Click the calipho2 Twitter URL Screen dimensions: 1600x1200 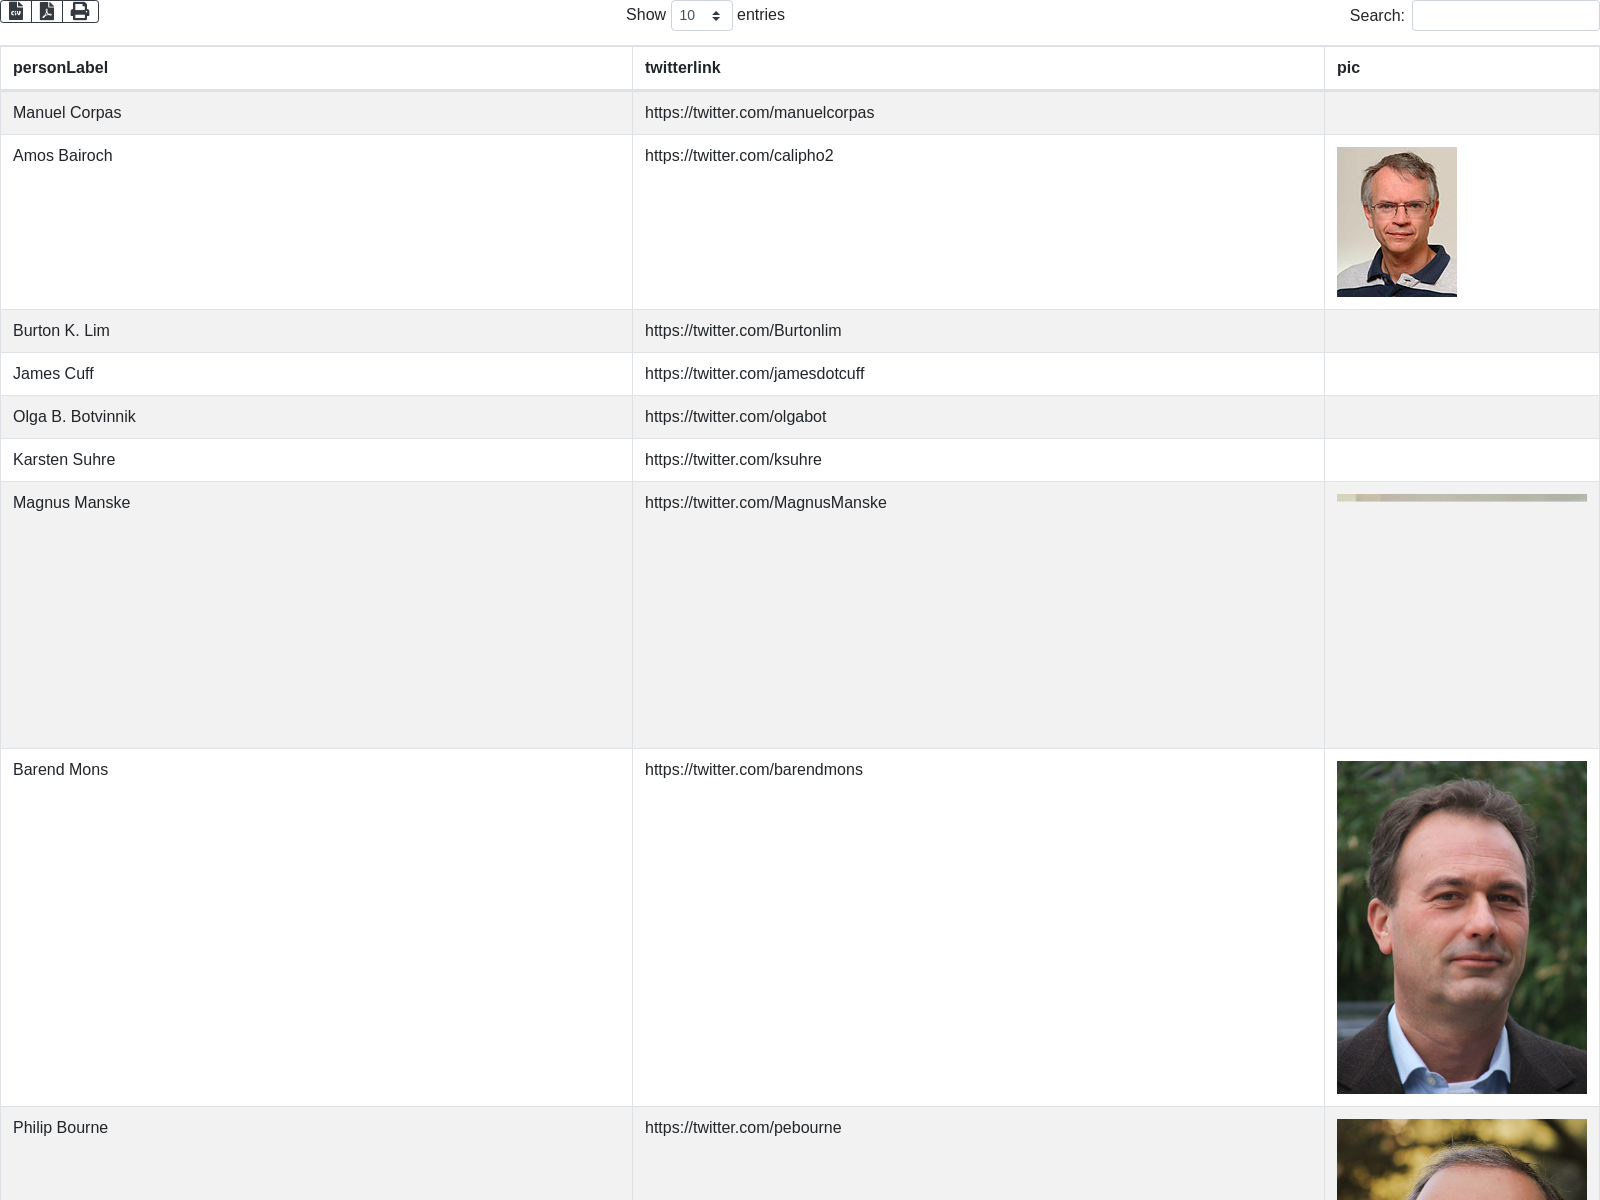coord(738,156)
